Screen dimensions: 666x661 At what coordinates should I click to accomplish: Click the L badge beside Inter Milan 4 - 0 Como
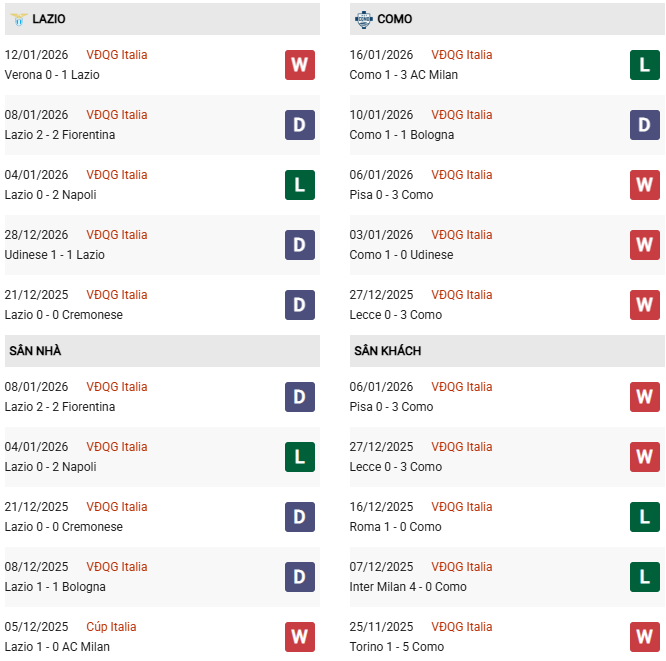coord(645,577)
